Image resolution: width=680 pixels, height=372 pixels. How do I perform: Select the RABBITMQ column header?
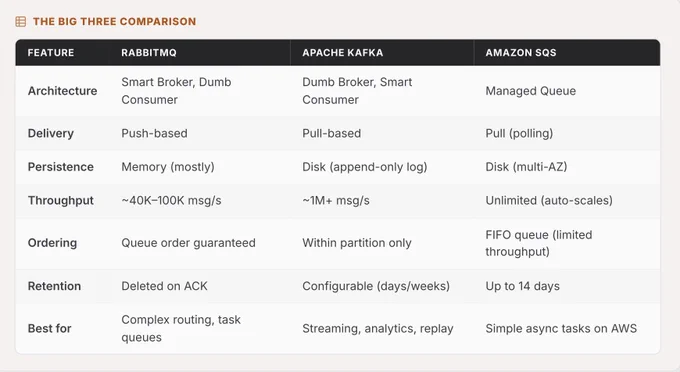[x=149, y=52]
